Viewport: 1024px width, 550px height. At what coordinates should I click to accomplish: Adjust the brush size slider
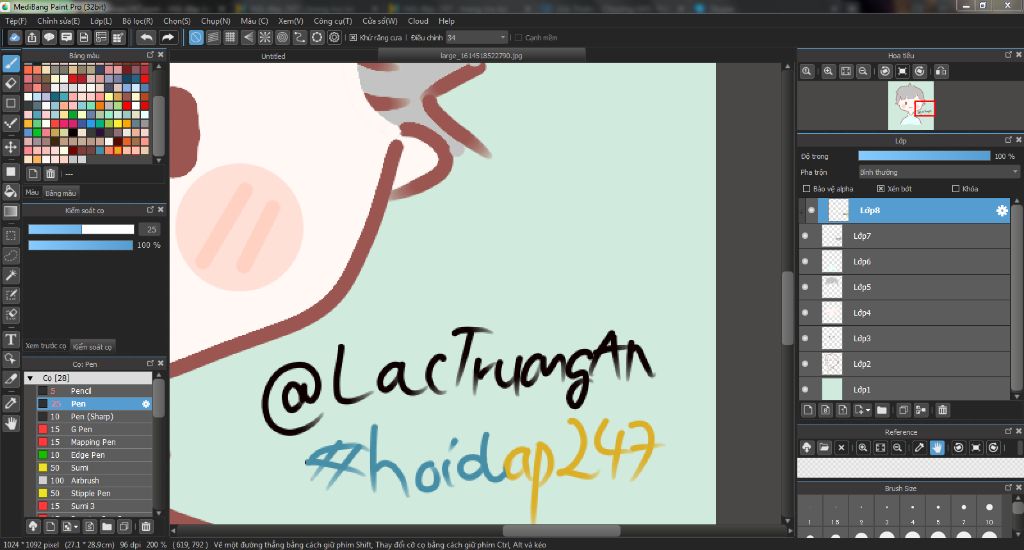tap(81, 229)
